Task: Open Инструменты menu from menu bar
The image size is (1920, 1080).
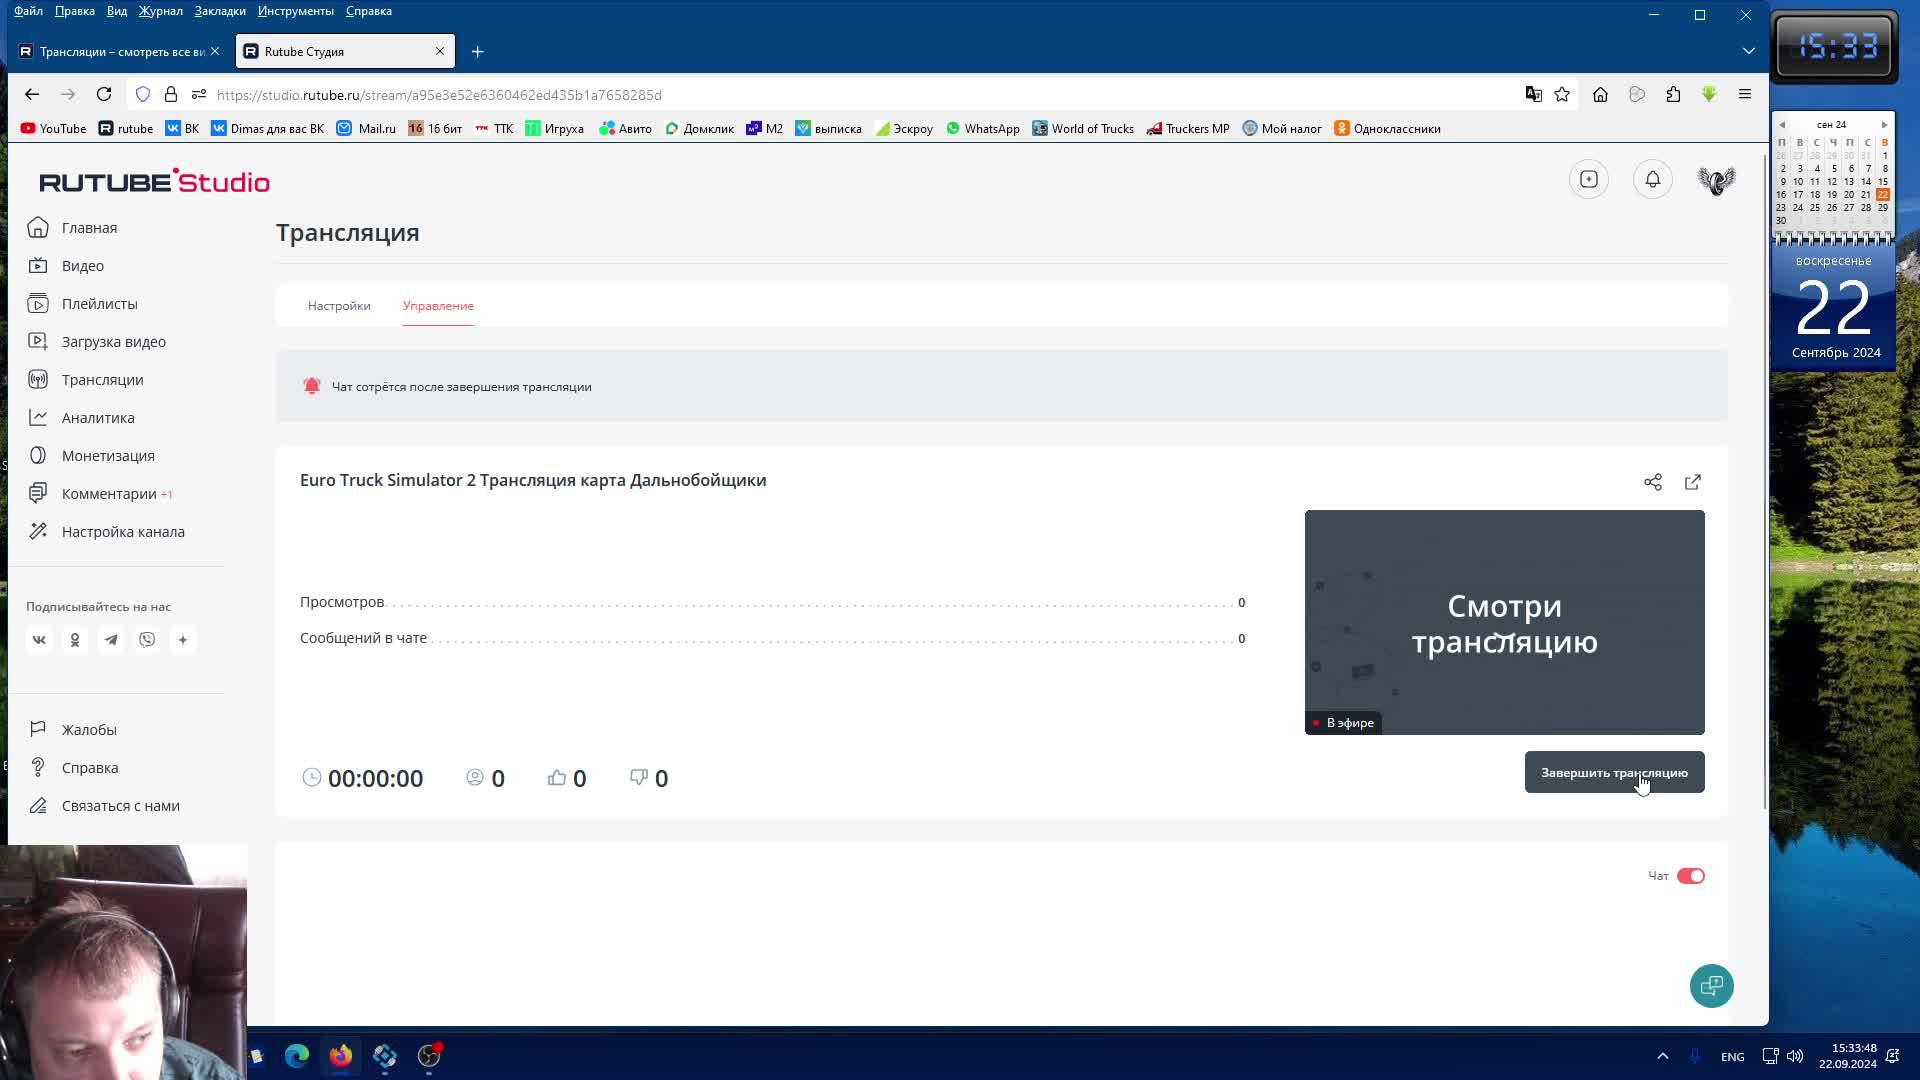Action: pos(295,11)
